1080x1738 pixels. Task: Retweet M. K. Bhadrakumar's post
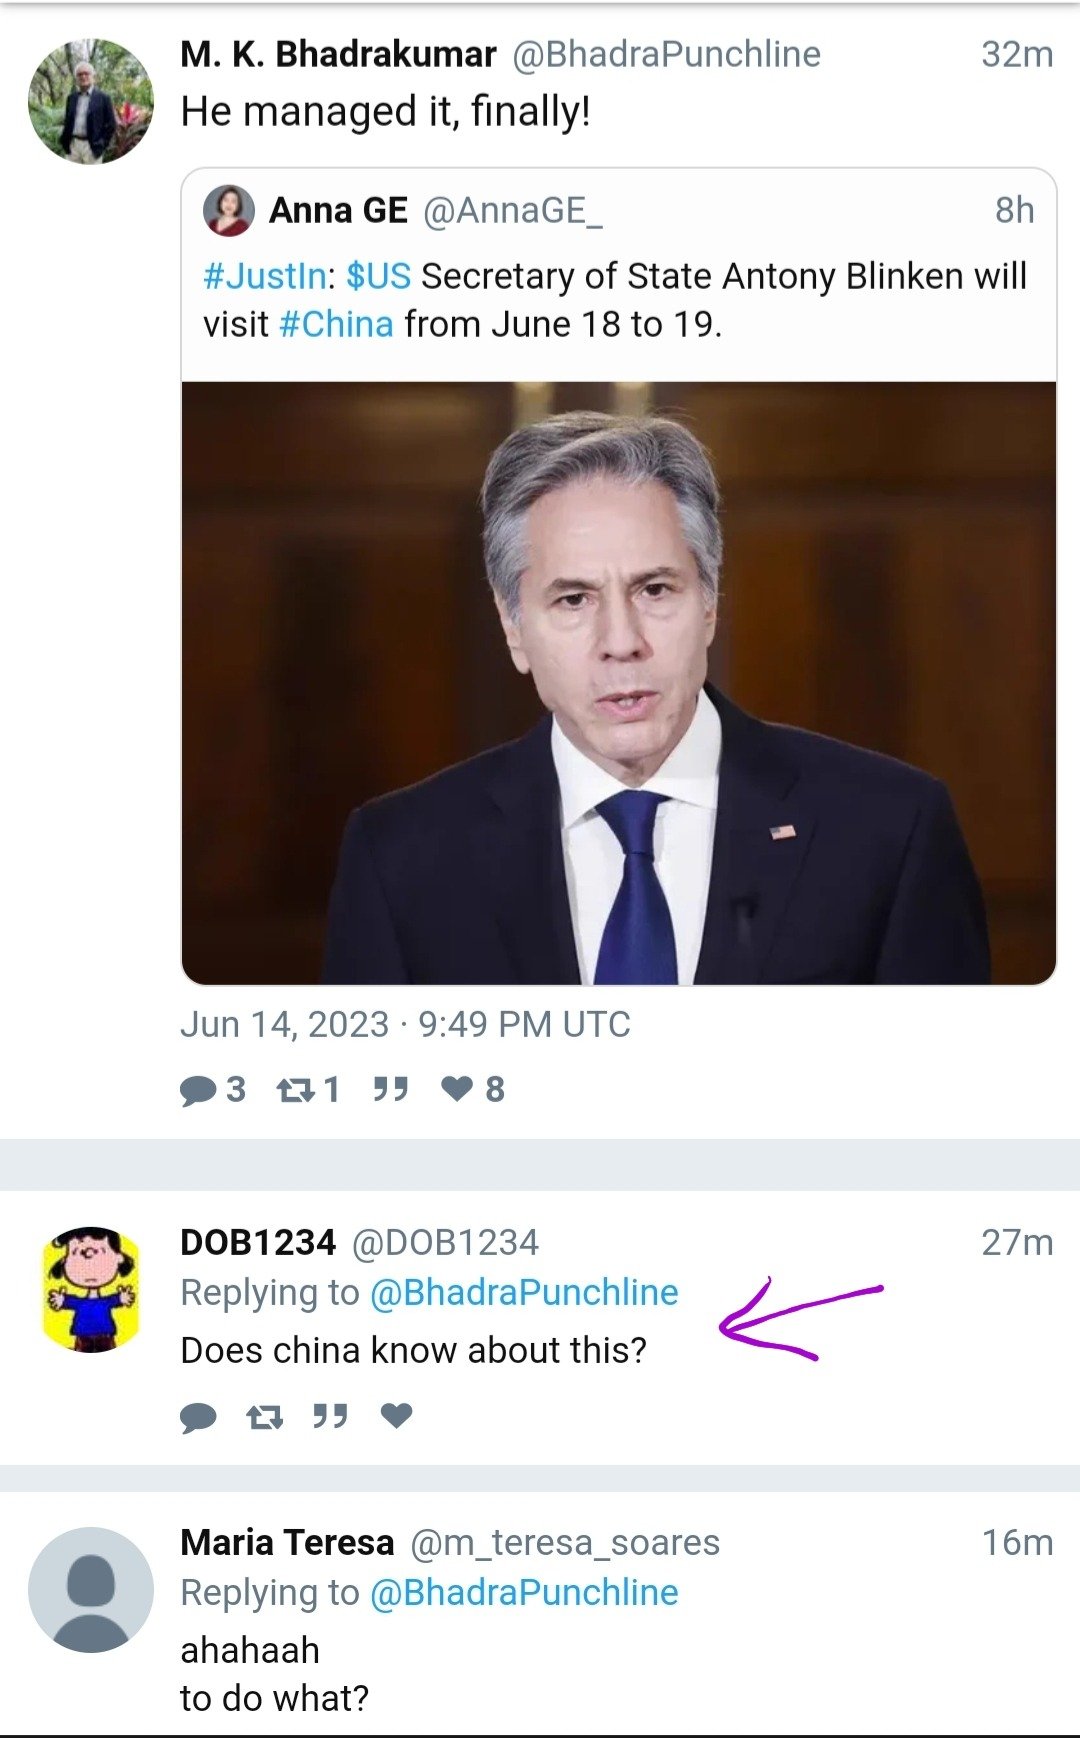(x=296, y=1089)
